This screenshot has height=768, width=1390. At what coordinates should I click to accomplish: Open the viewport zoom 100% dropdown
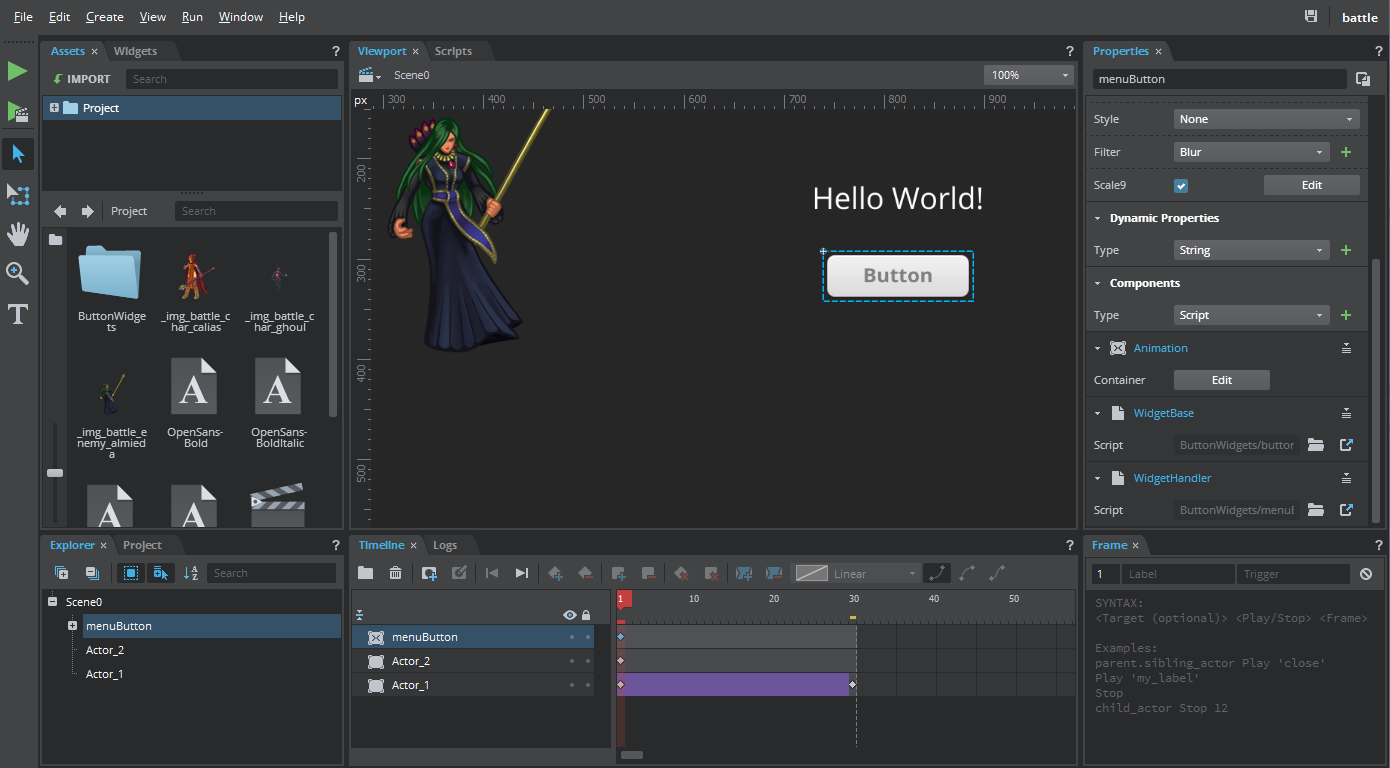click(1028, 75)
